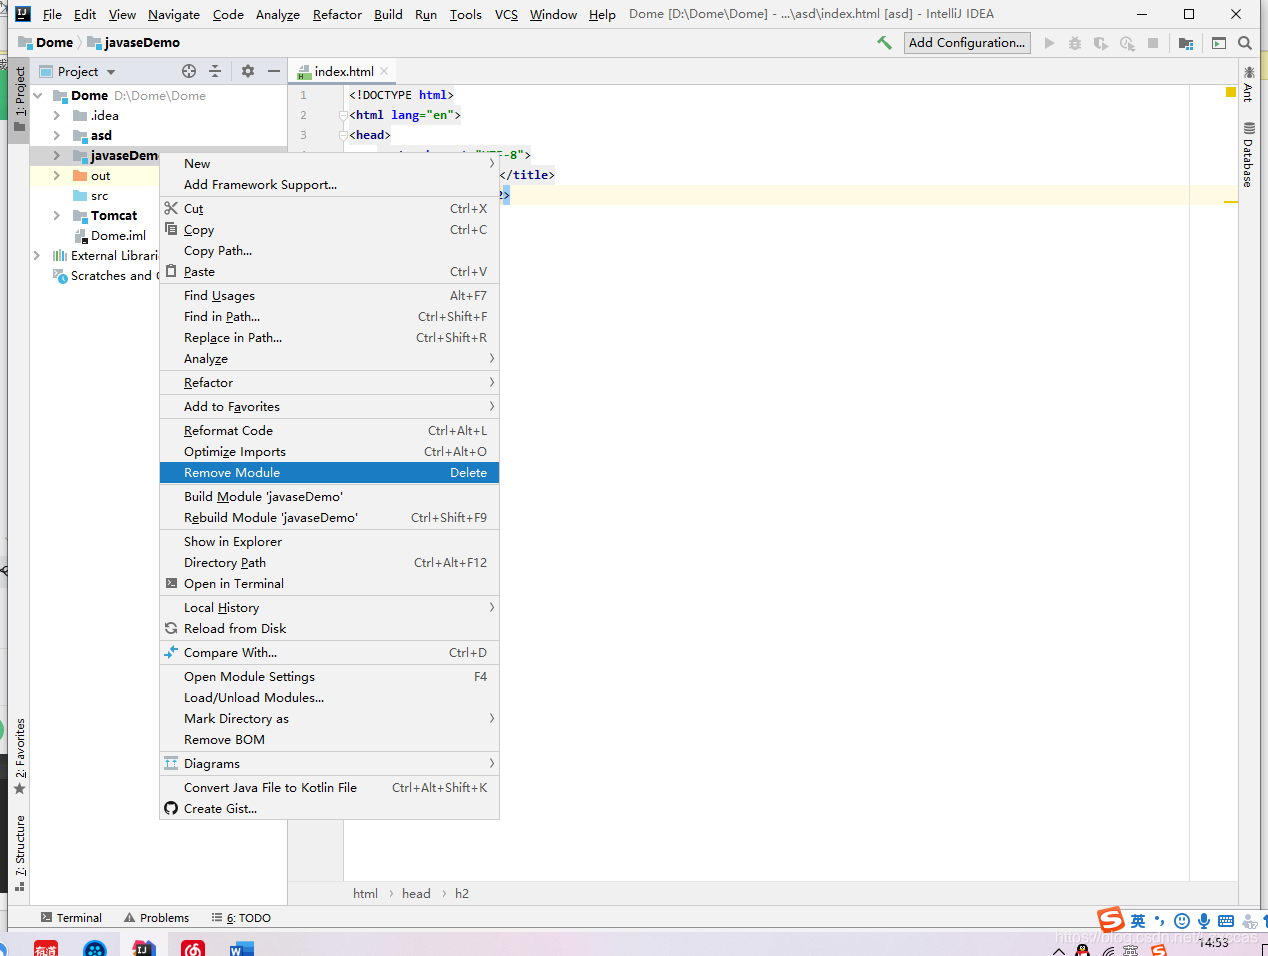Open the Refactor submenu
This screenshot has height=956, width=1268.
(329, 383)
